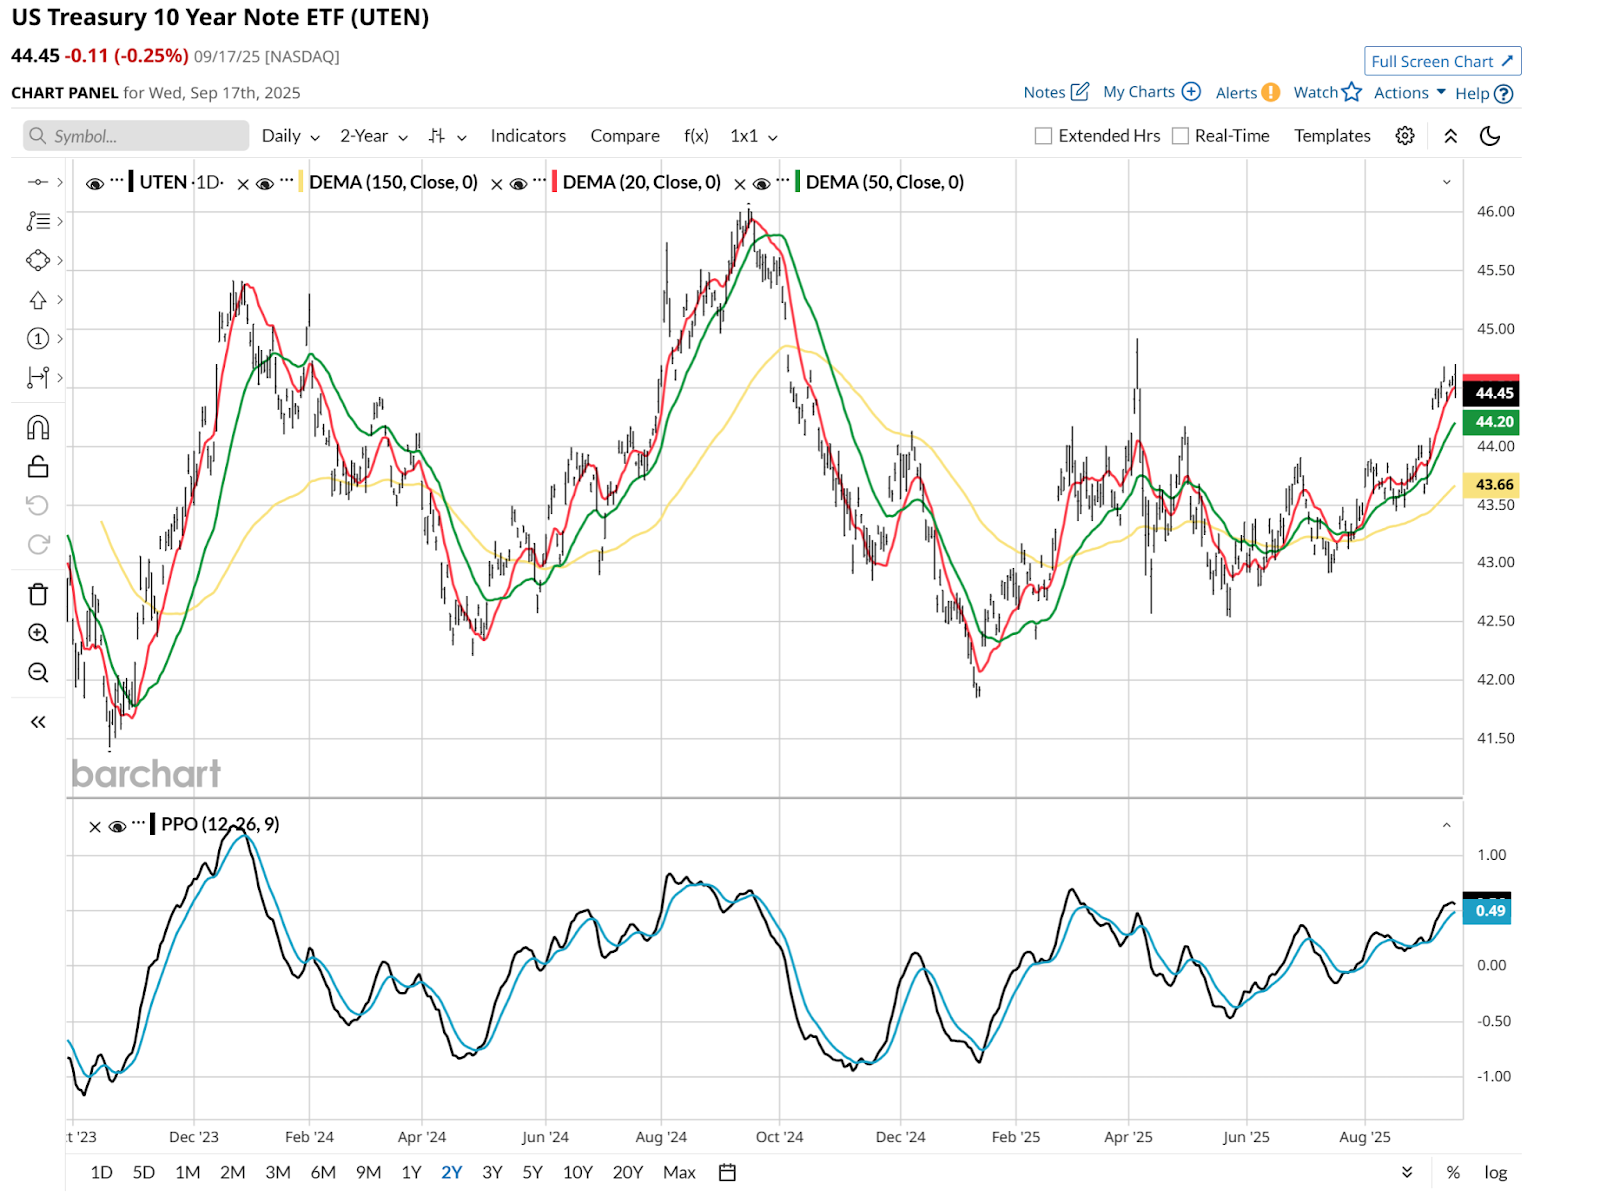Click the Watch star icon
The width and height of the screenshot is (1600, 1199).
pos(1352,92)
